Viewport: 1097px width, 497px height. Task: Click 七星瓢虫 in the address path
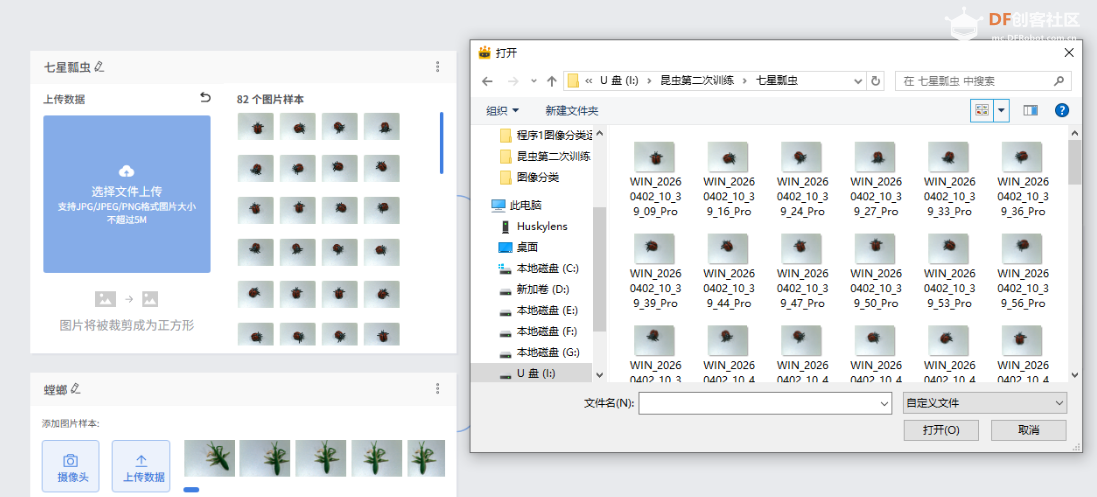point(777,81)
